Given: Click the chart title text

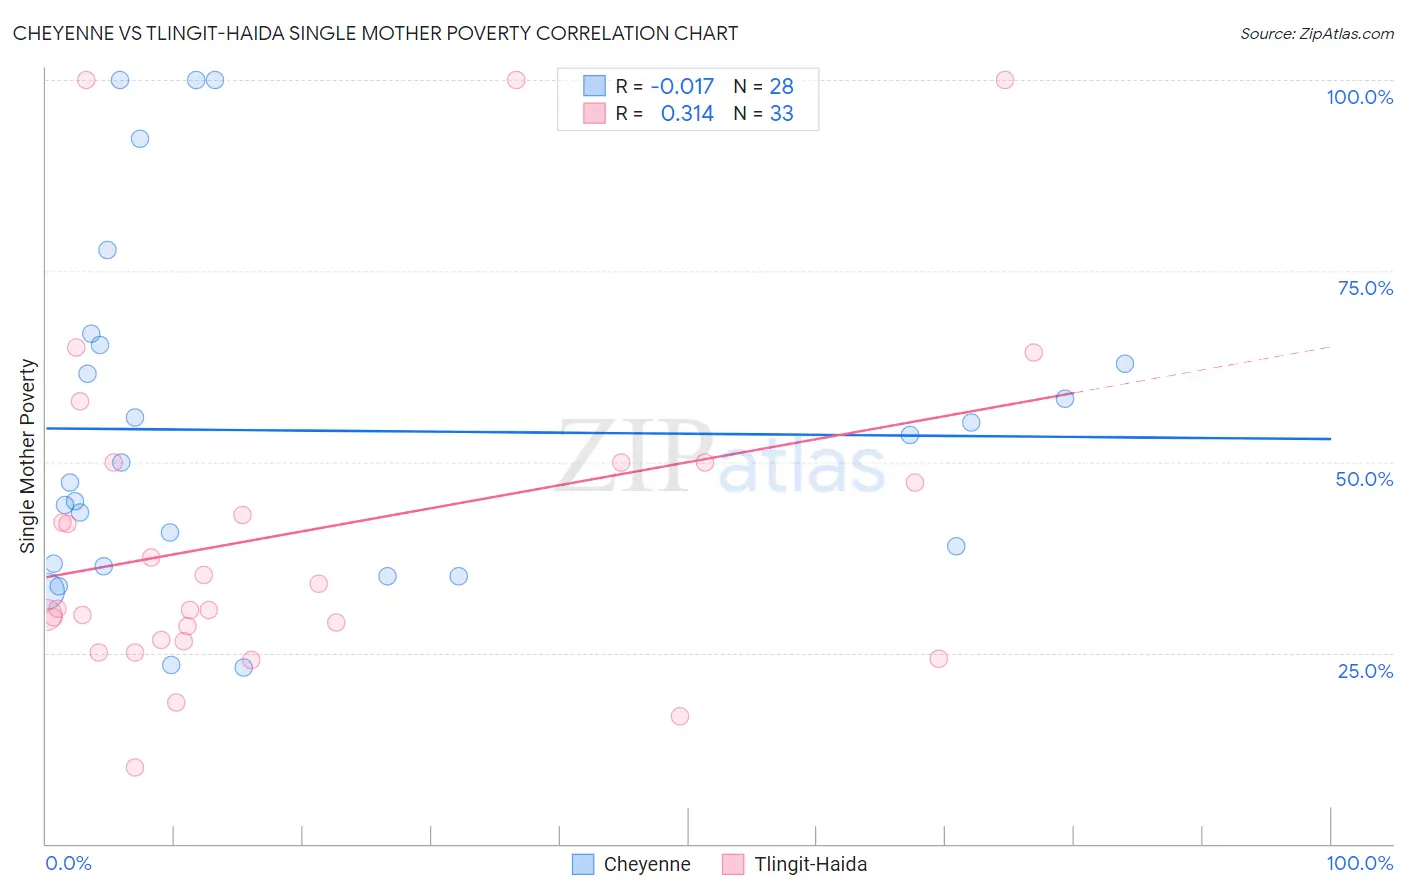Looking at the screenshot, I should point(375,33).
